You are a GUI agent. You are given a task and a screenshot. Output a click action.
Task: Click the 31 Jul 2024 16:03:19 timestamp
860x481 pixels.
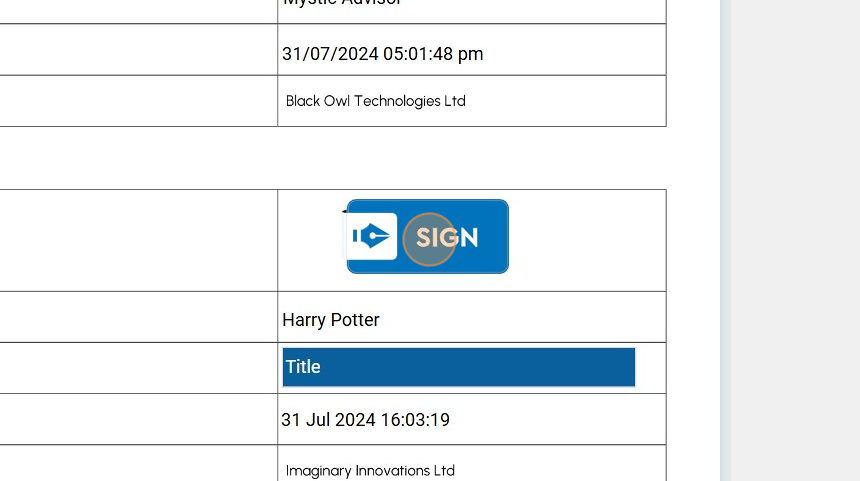click(365, 420)
